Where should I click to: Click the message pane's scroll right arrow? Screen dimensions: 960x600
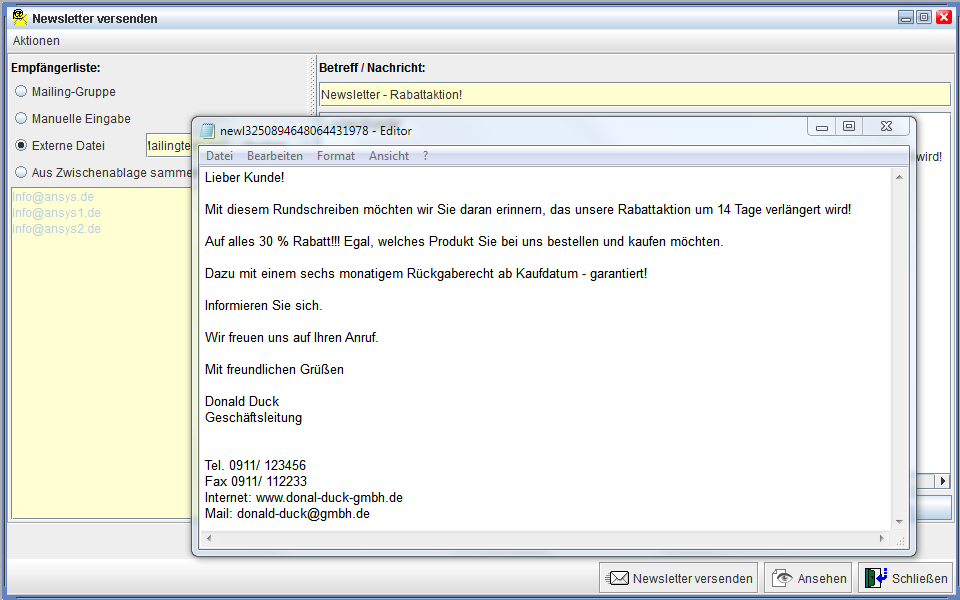pyautogui.click(x=944, y=482)
